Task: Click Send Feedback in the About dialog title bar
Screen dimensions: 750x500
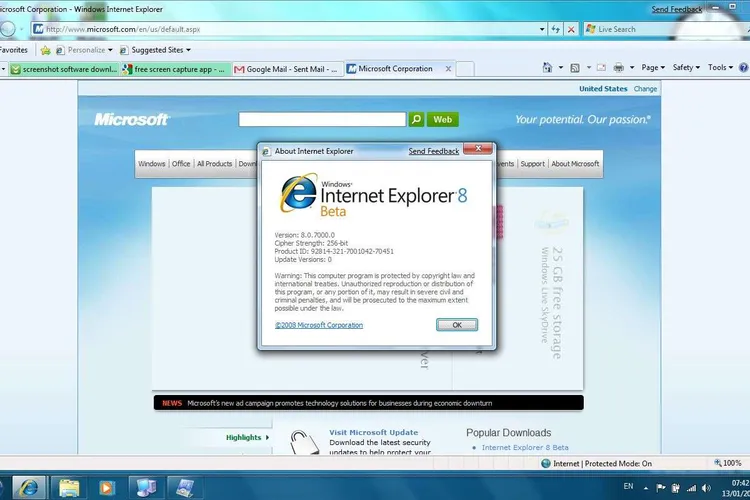Action: pos(433,151)
